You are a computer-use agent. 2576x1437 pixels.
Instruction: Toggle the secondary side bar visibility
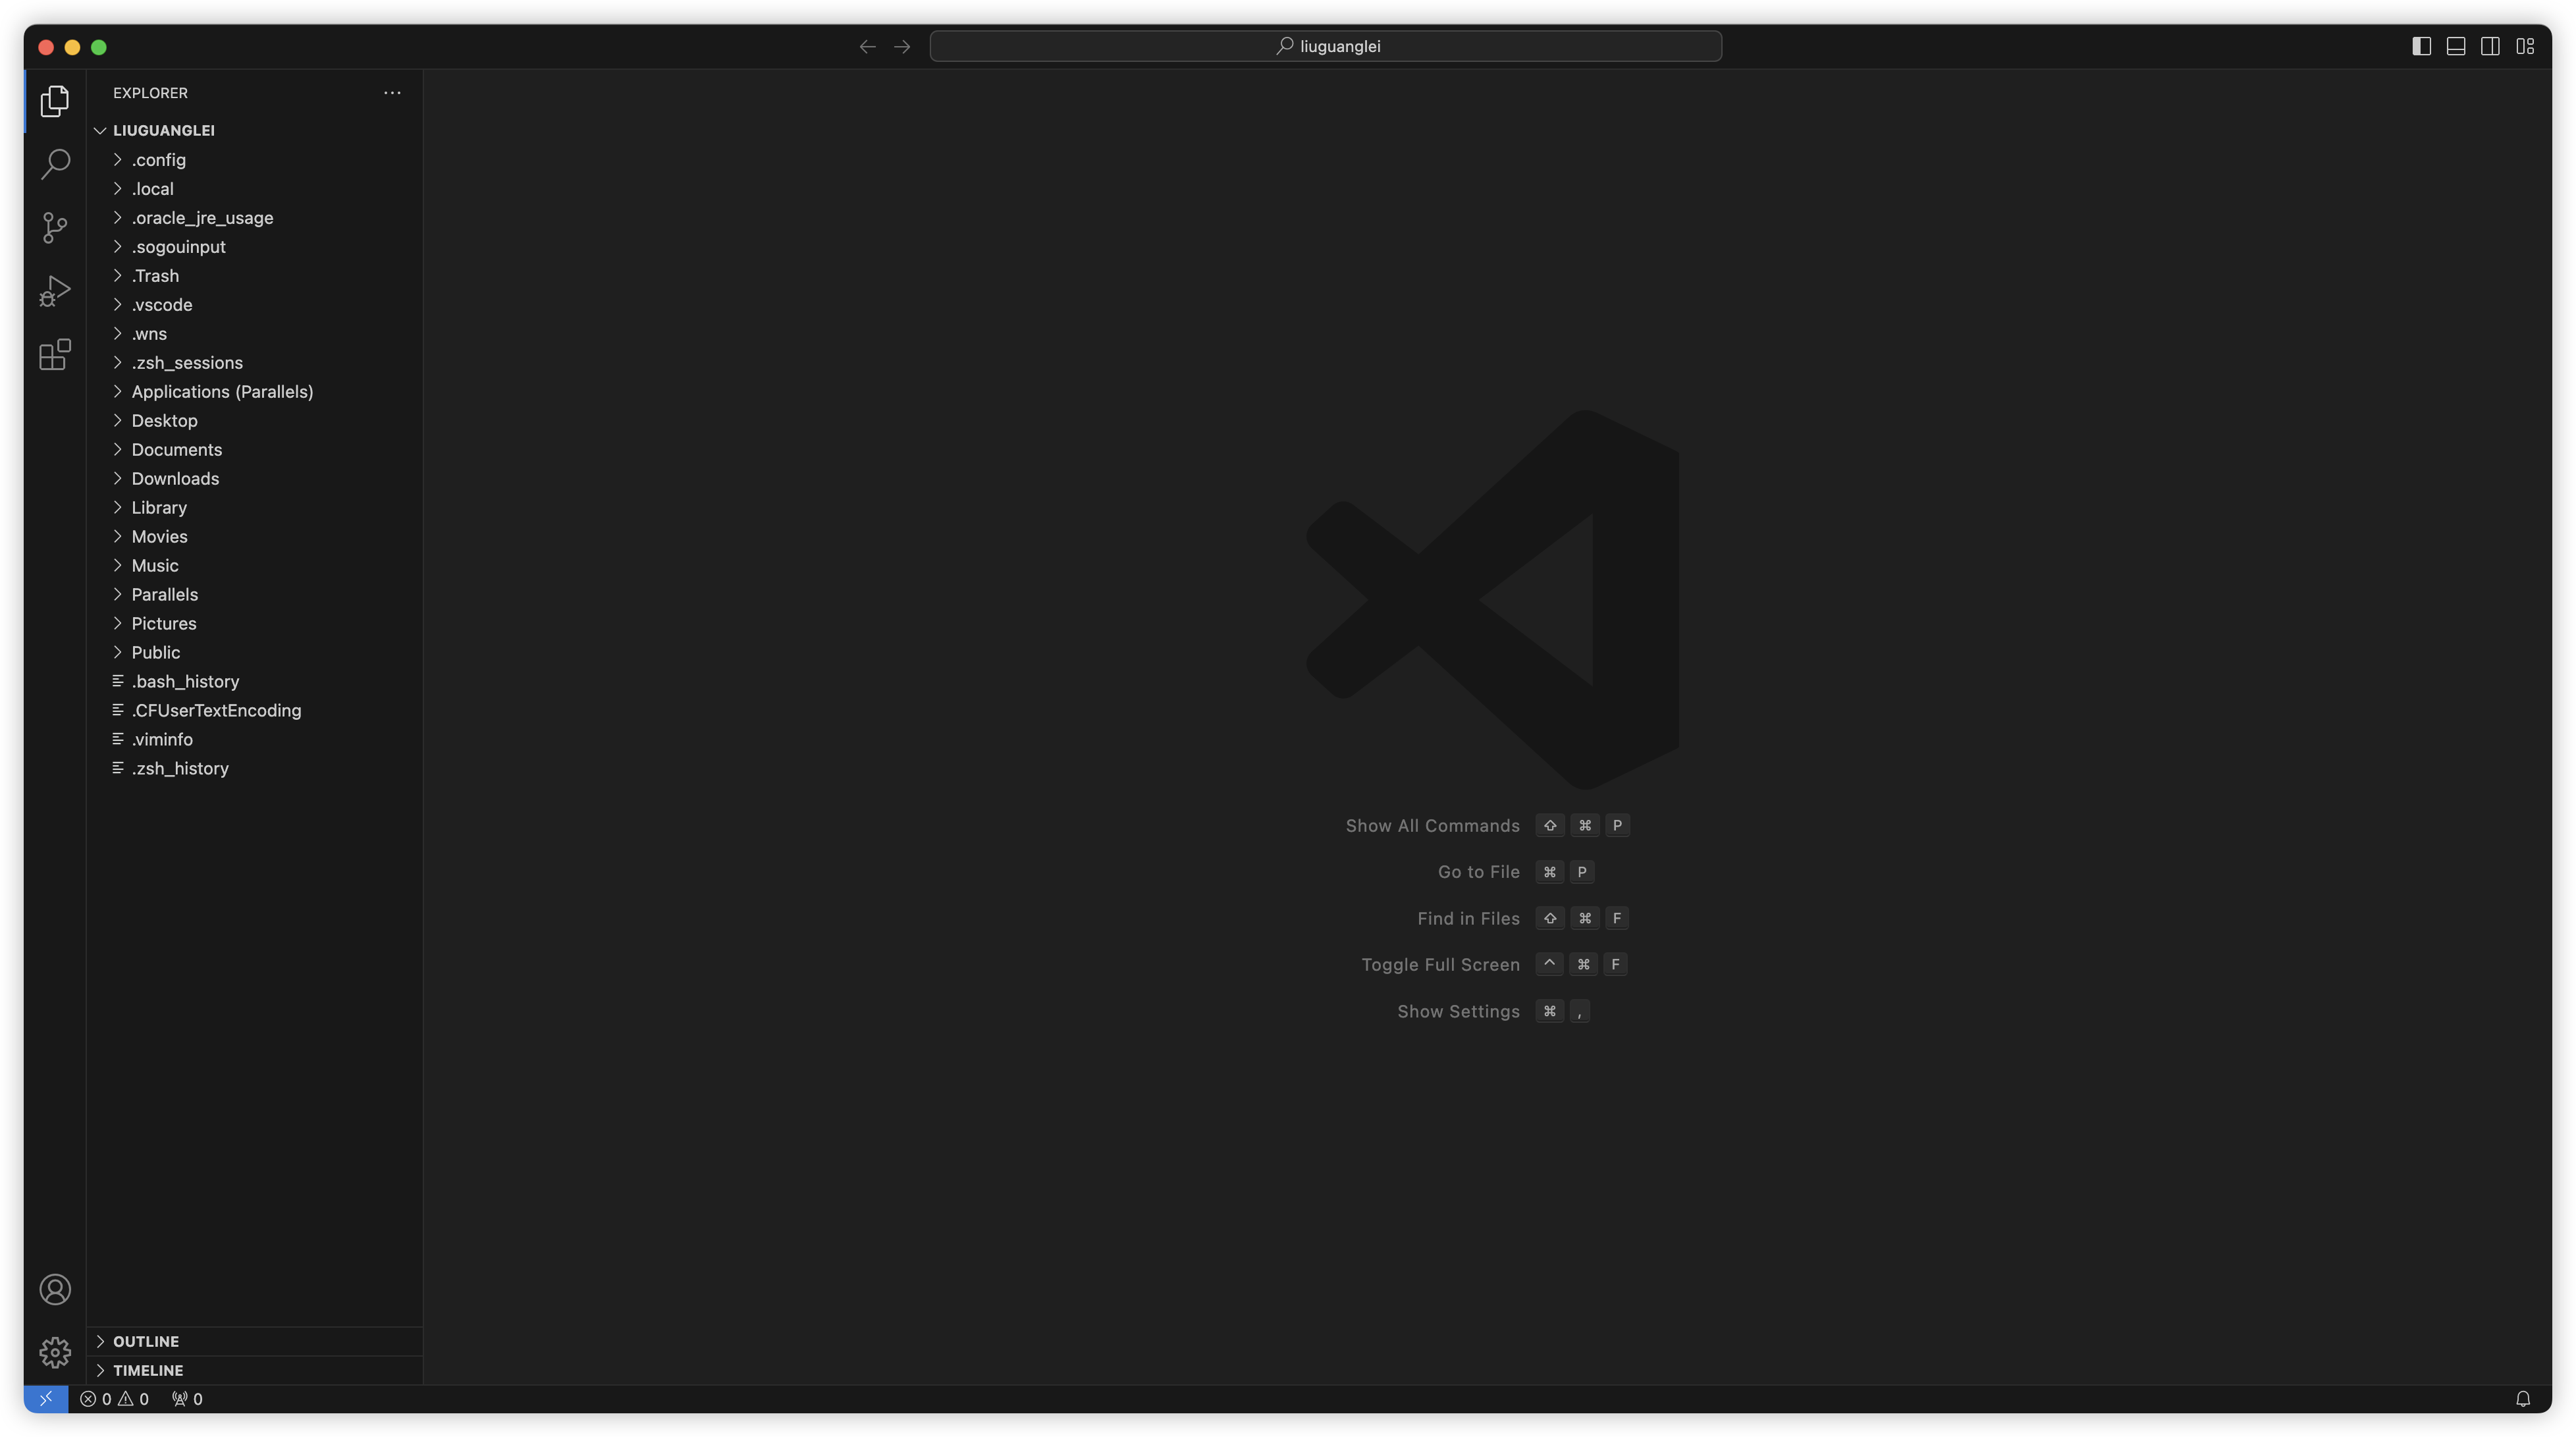pyautogui.click(x=2490, y=46)
